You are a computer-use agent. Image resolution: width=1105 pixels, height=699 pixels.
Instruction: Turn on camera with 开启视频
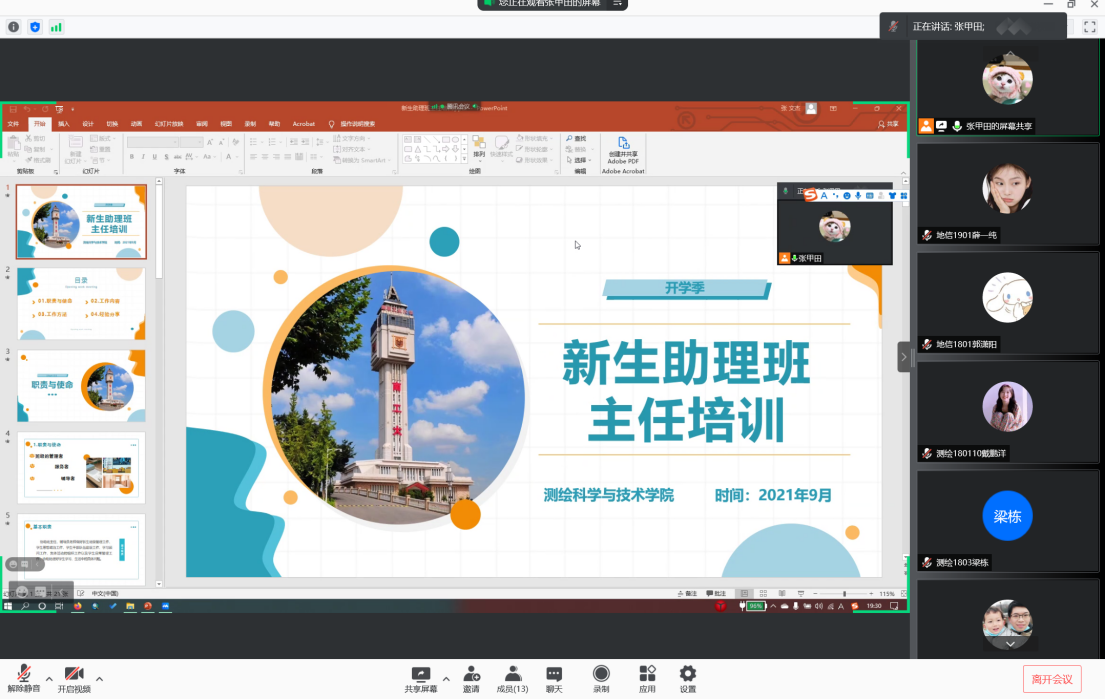(x=74, y=677)
